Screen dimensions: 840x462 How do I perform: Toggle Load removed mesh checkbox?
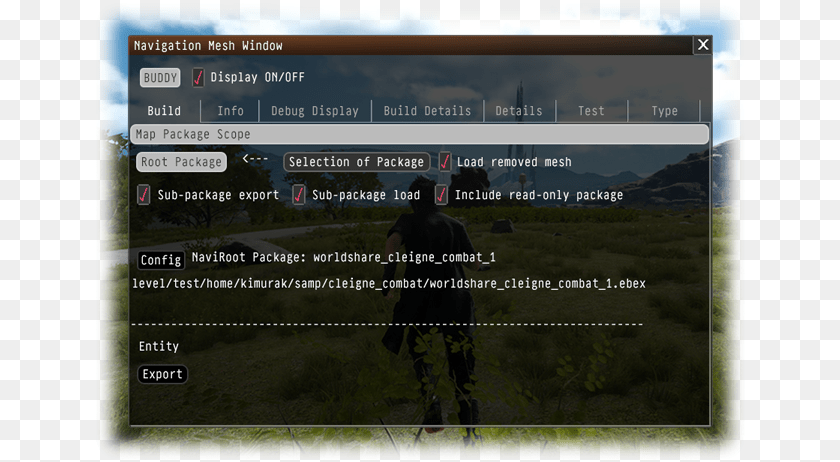(x=445, y=162)
